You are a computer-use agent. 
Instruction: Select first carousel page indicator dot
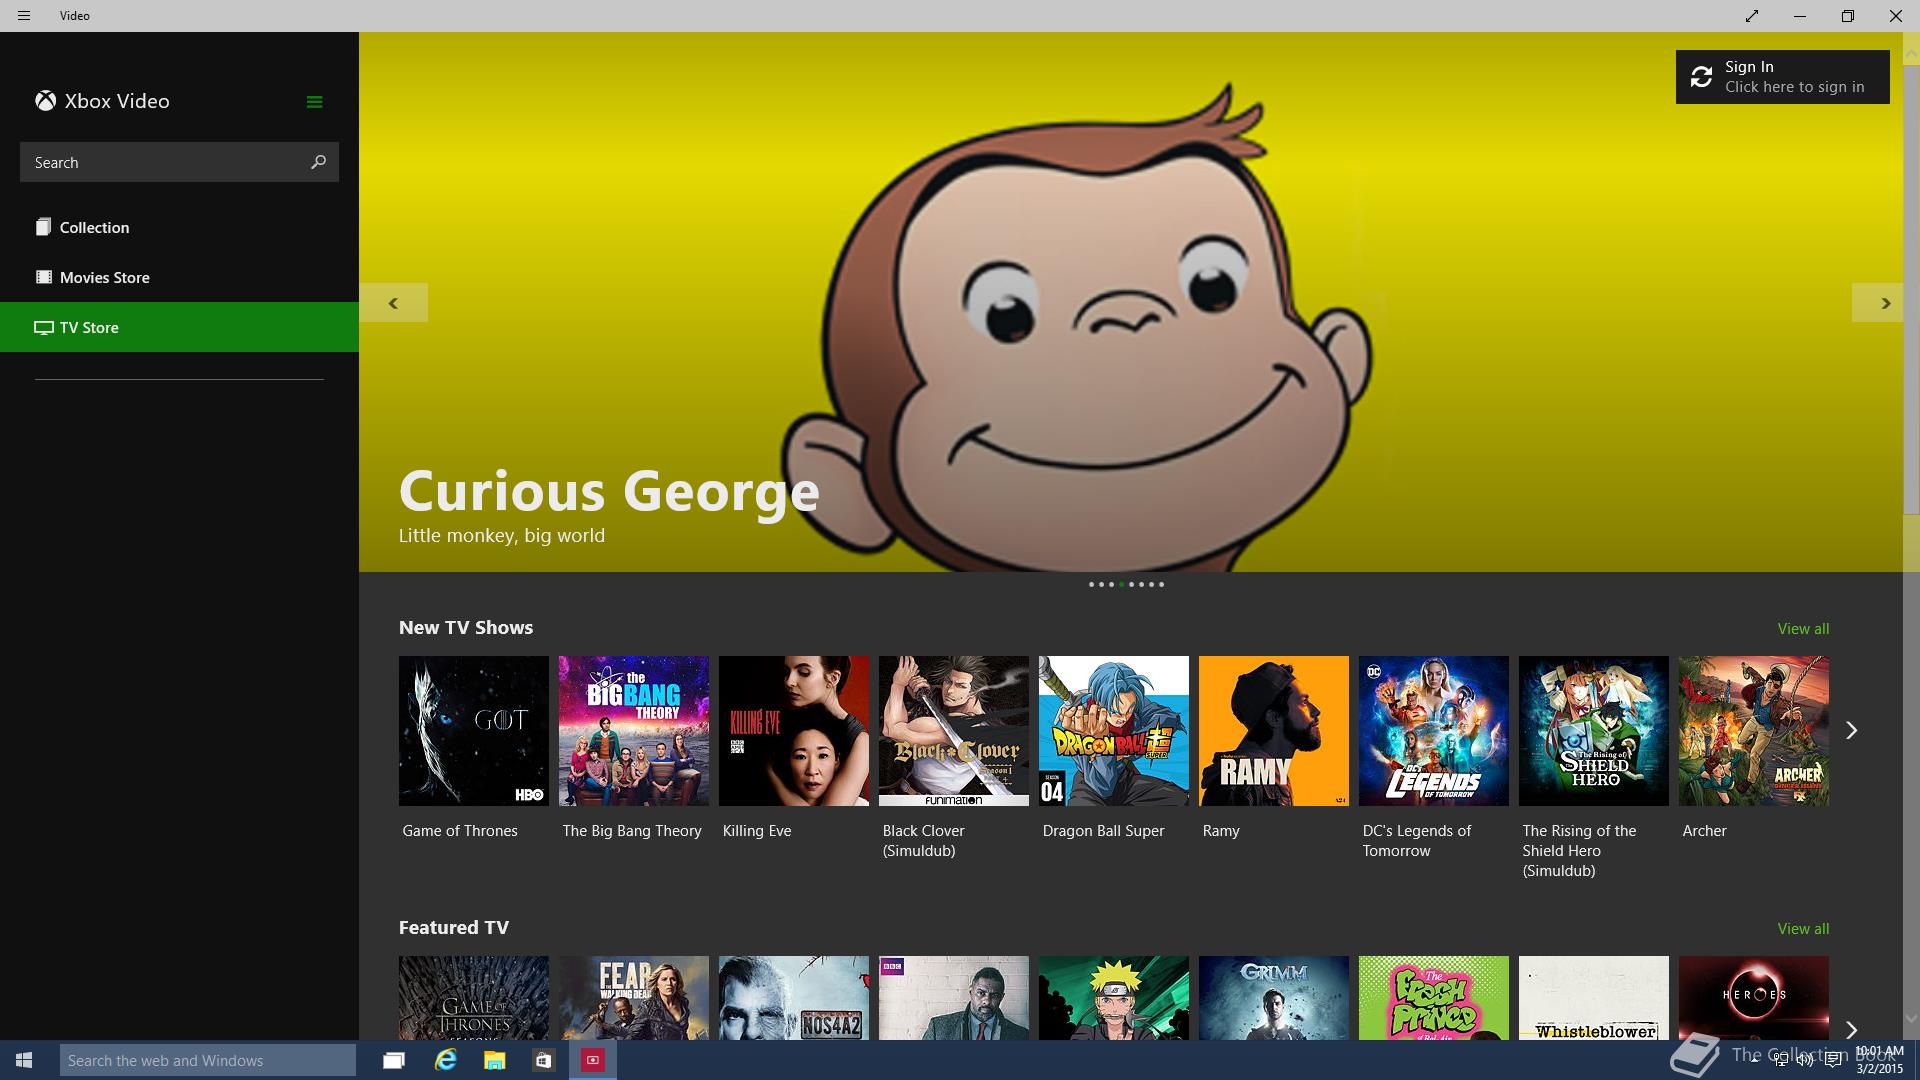[1091, 584]
